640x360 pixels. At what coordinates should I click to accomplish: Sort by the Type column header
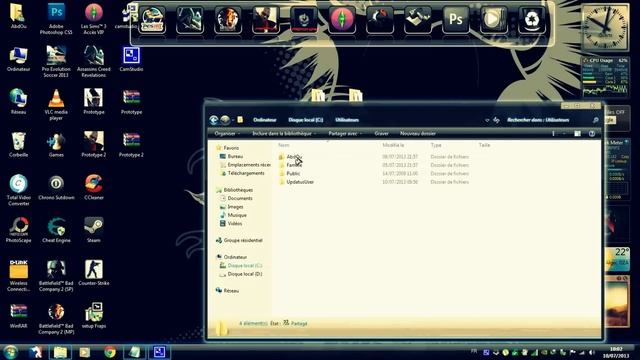tap(436, 145)
